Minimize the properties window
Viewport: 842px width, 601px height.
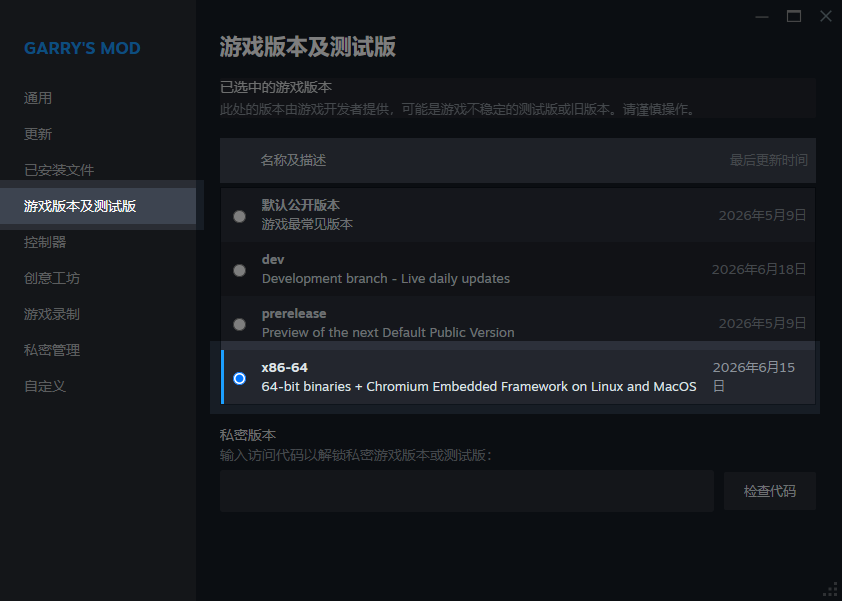point(762,17)
